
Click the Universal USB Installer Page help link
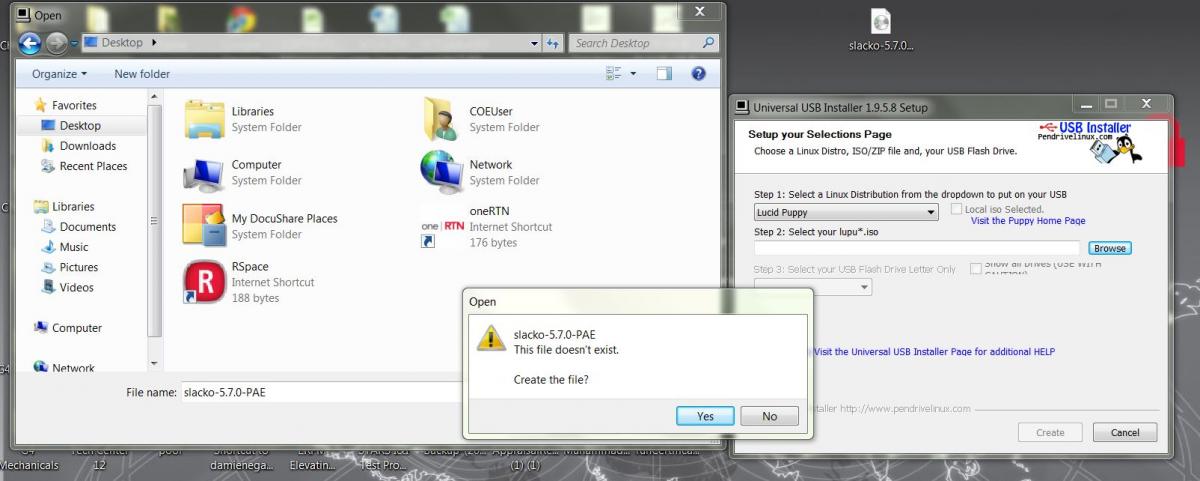(934, 352)
